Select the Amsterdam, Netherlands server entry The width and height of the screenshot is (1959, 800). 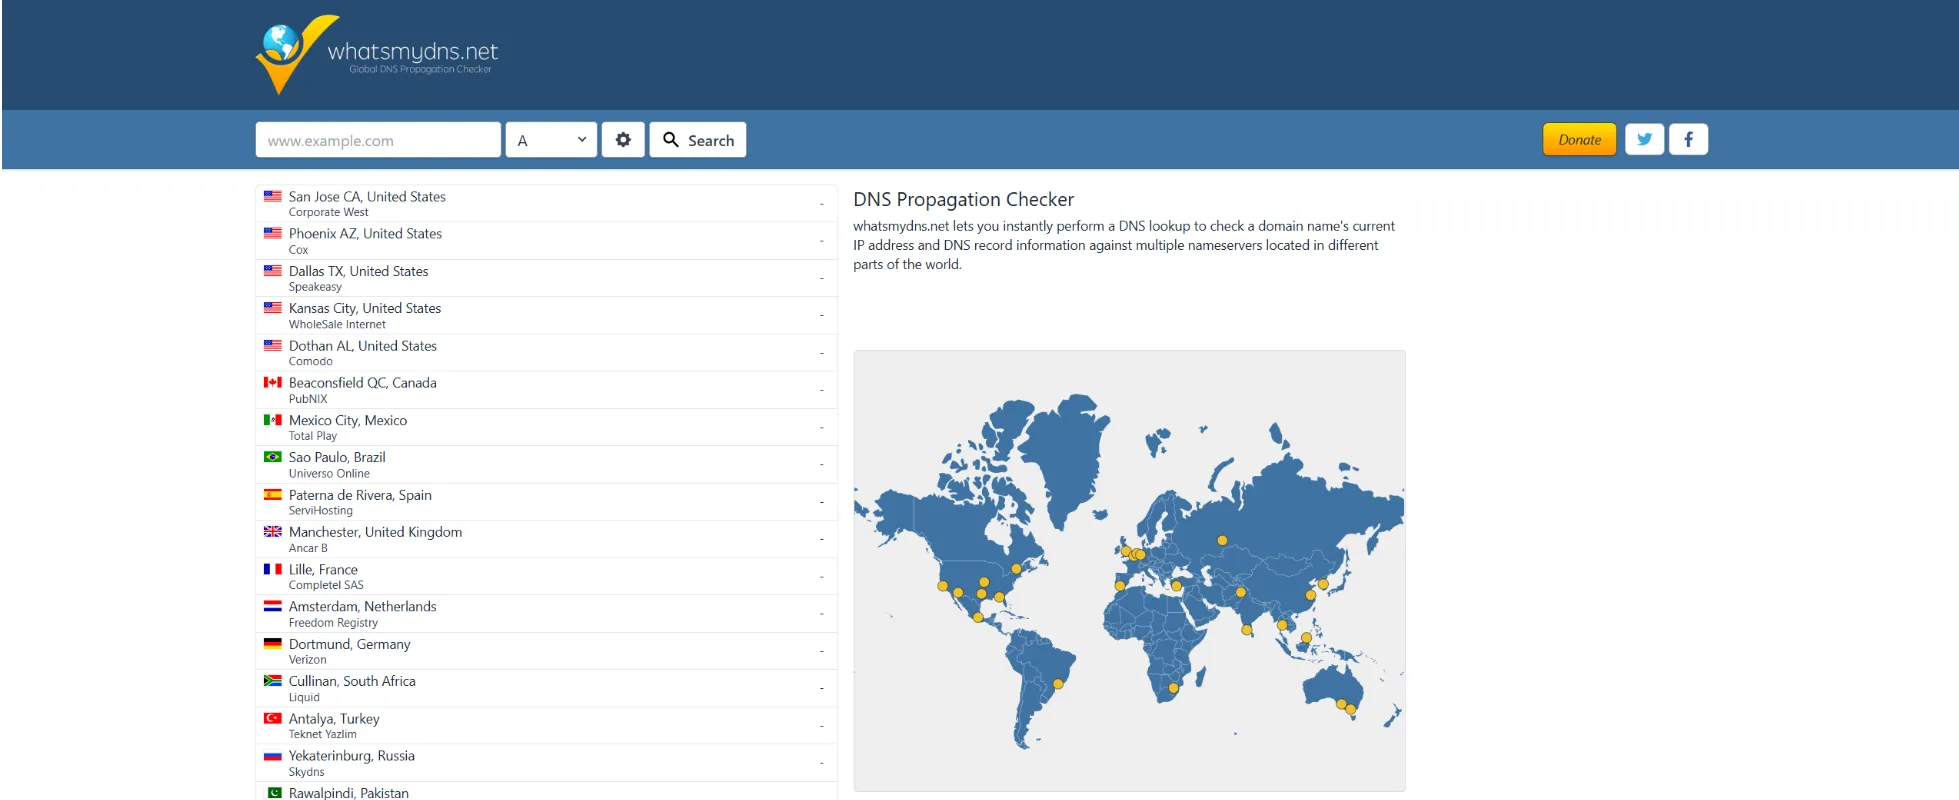point(362,607)
